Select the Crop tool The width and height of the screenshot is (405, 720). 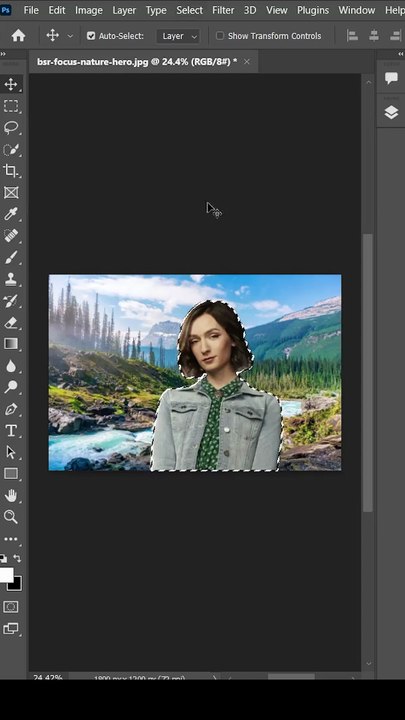tap(11, 171)
